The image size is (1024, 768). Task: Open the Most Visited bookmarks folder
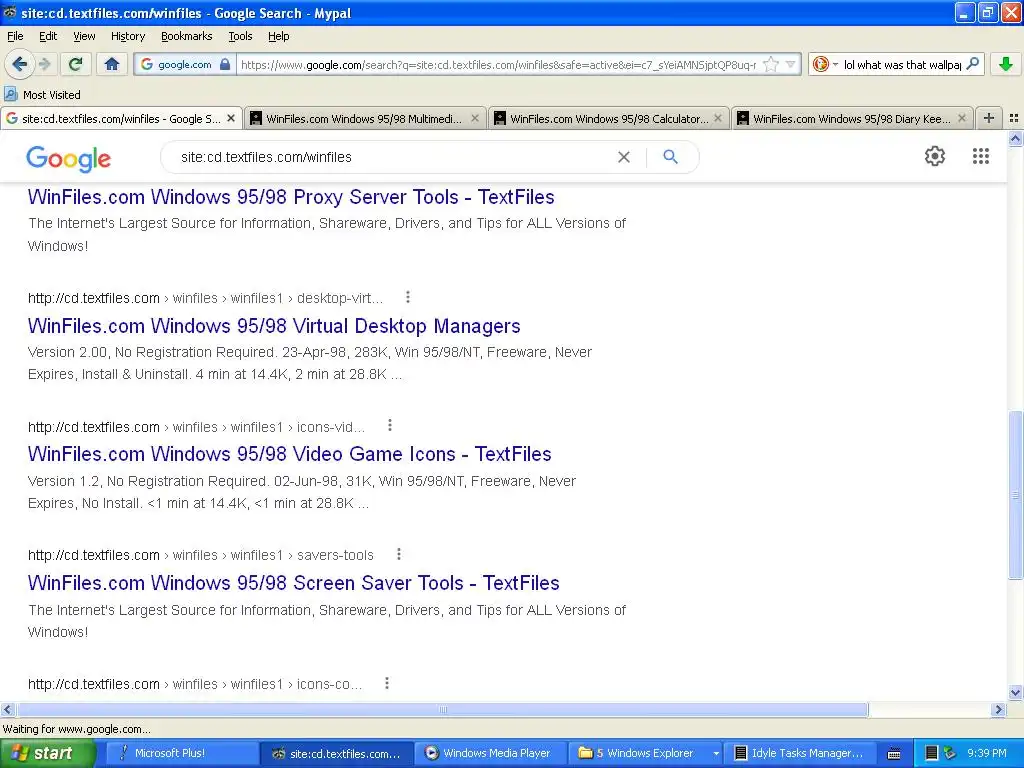(42, 95)
